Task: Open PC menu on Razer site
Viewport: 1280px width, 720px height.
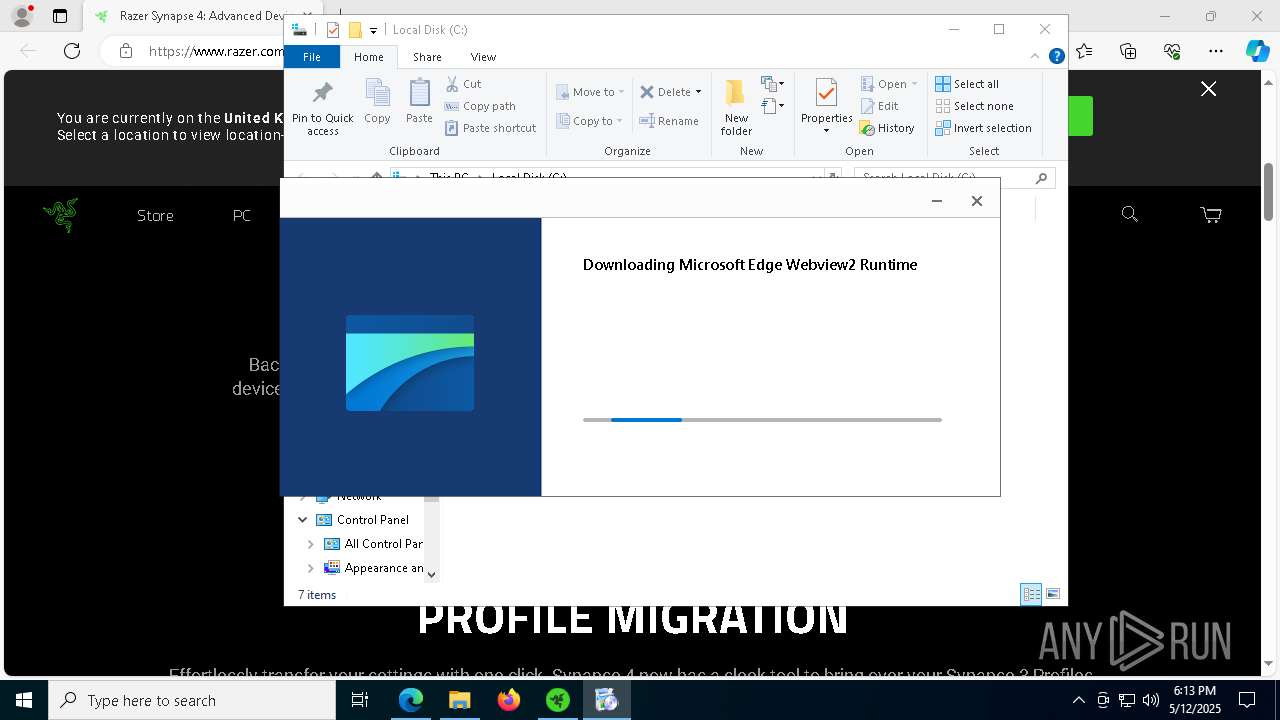Action: point(242,215)
